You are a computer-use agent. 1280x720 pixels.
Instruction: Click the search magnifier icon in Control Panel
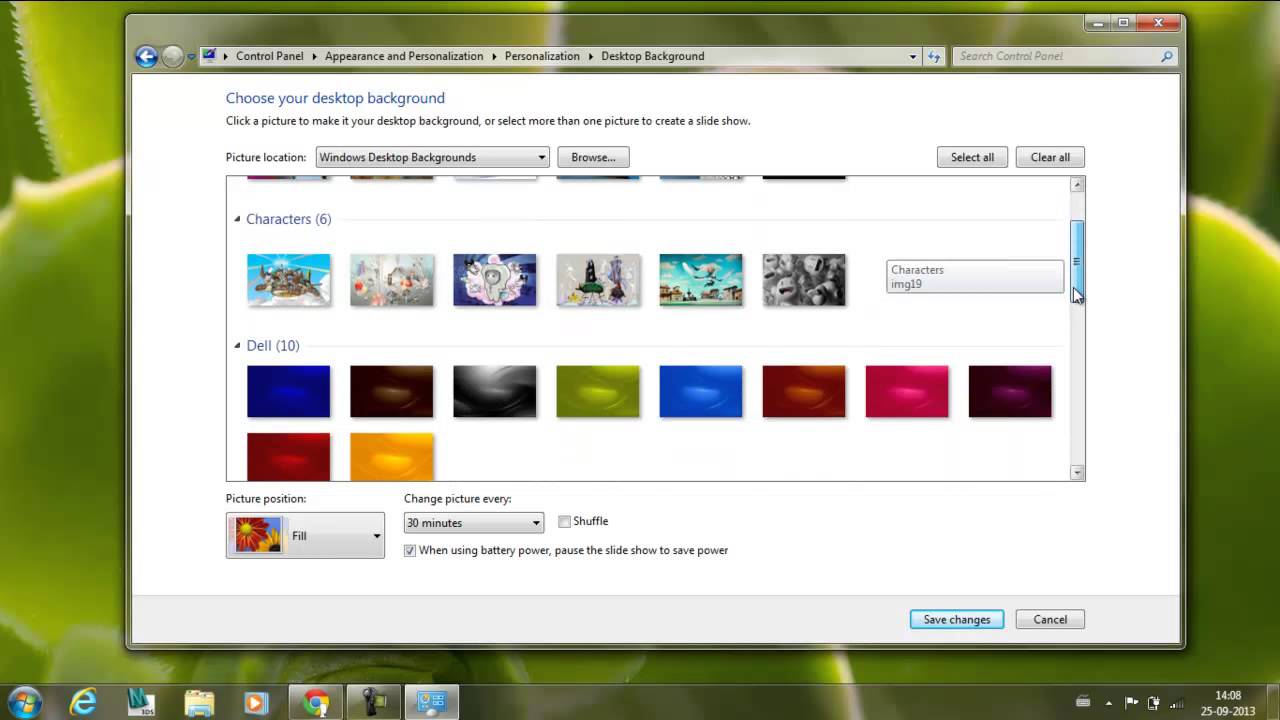coord(1166,57)
